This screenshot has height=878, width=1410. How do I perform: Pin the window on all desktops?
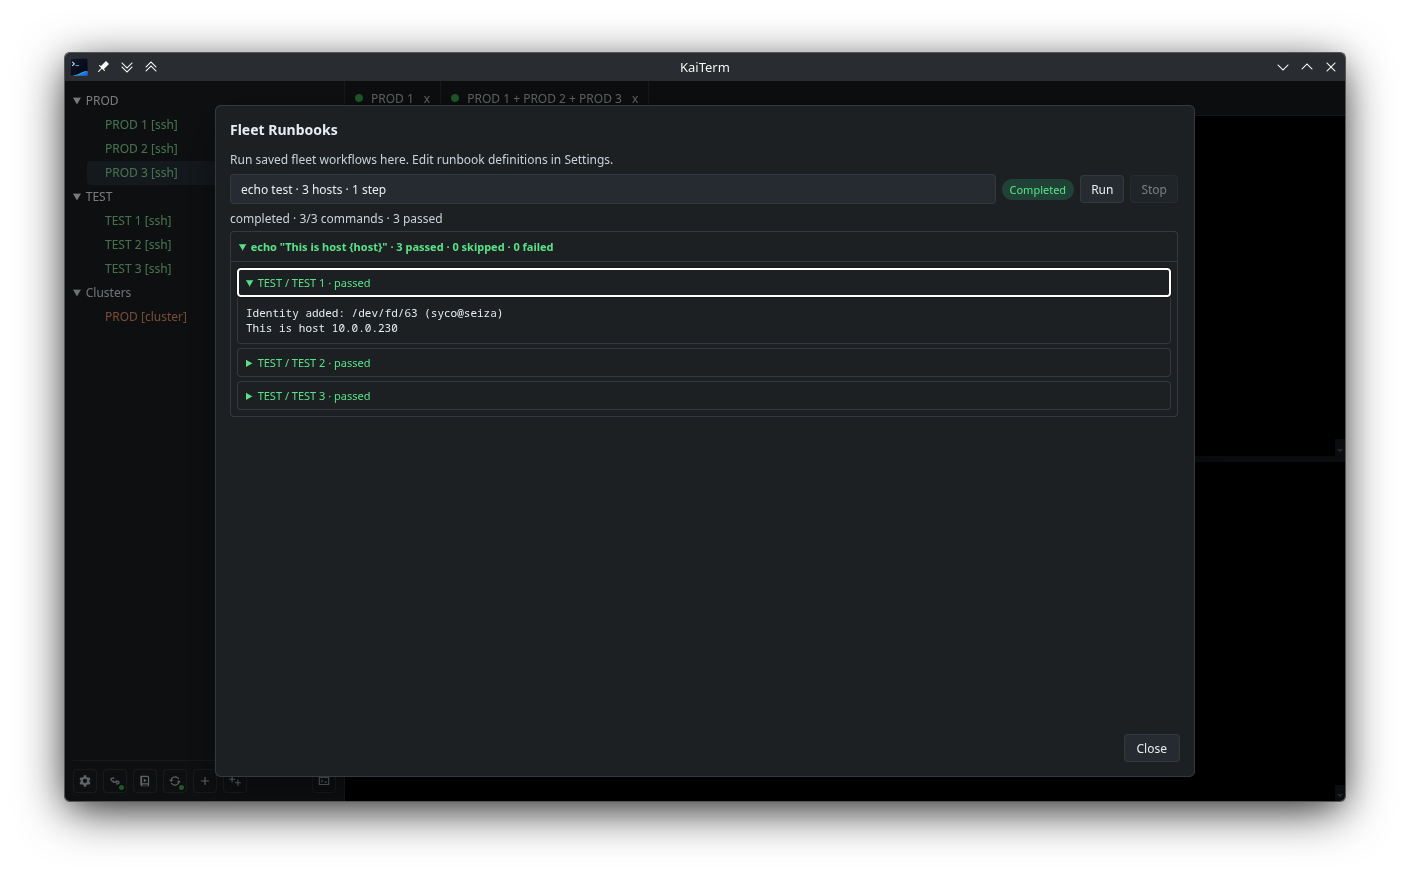click(x=103, y=67)
